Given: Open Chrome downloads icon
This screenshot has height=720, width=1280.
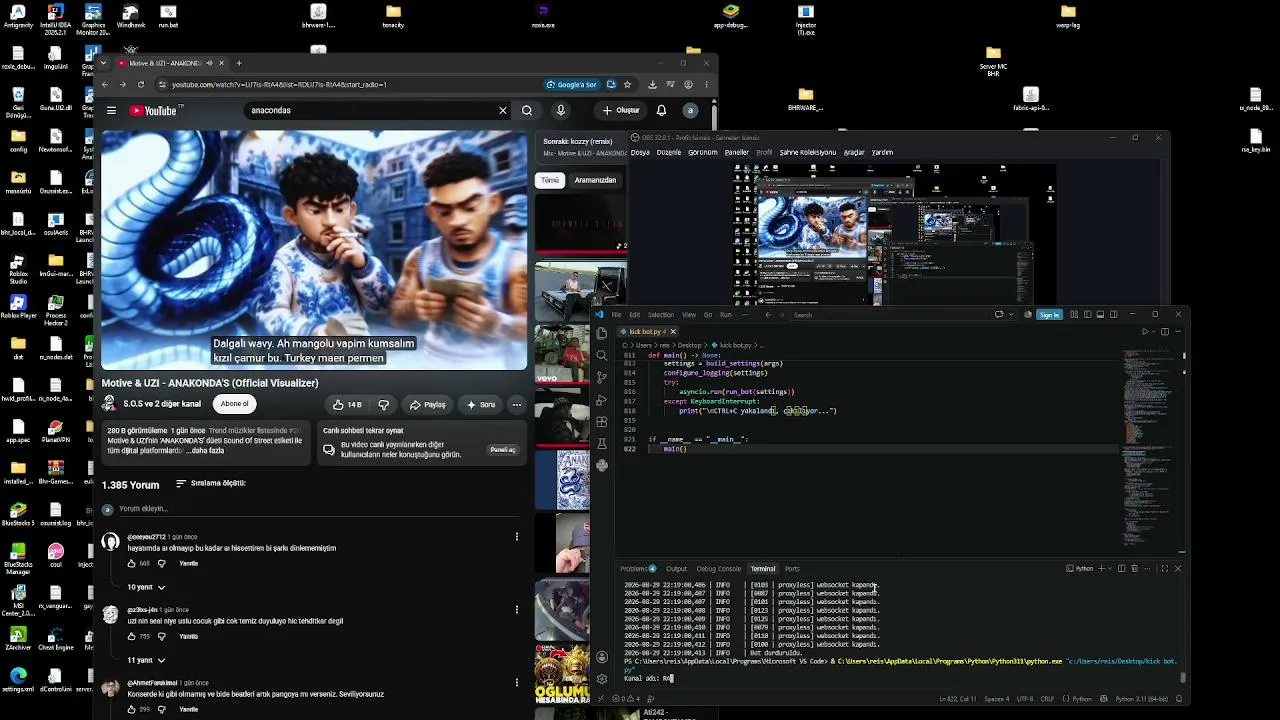Looking at the screenshot, I should point(652,84).
